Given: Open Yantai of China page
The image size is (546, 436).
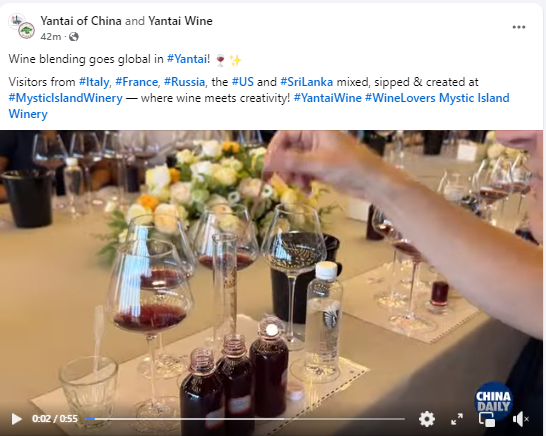Looking at the screenshot, I should 81,21.
